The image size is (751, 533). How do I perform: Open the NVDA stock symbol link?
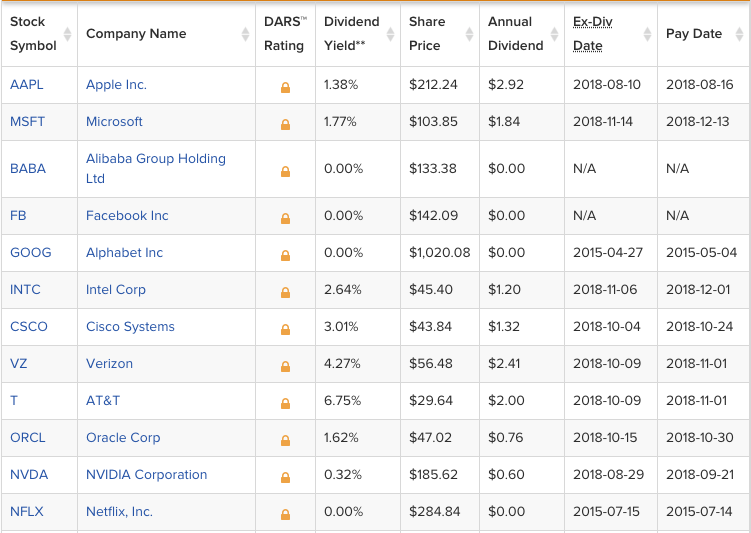(29, 475)
